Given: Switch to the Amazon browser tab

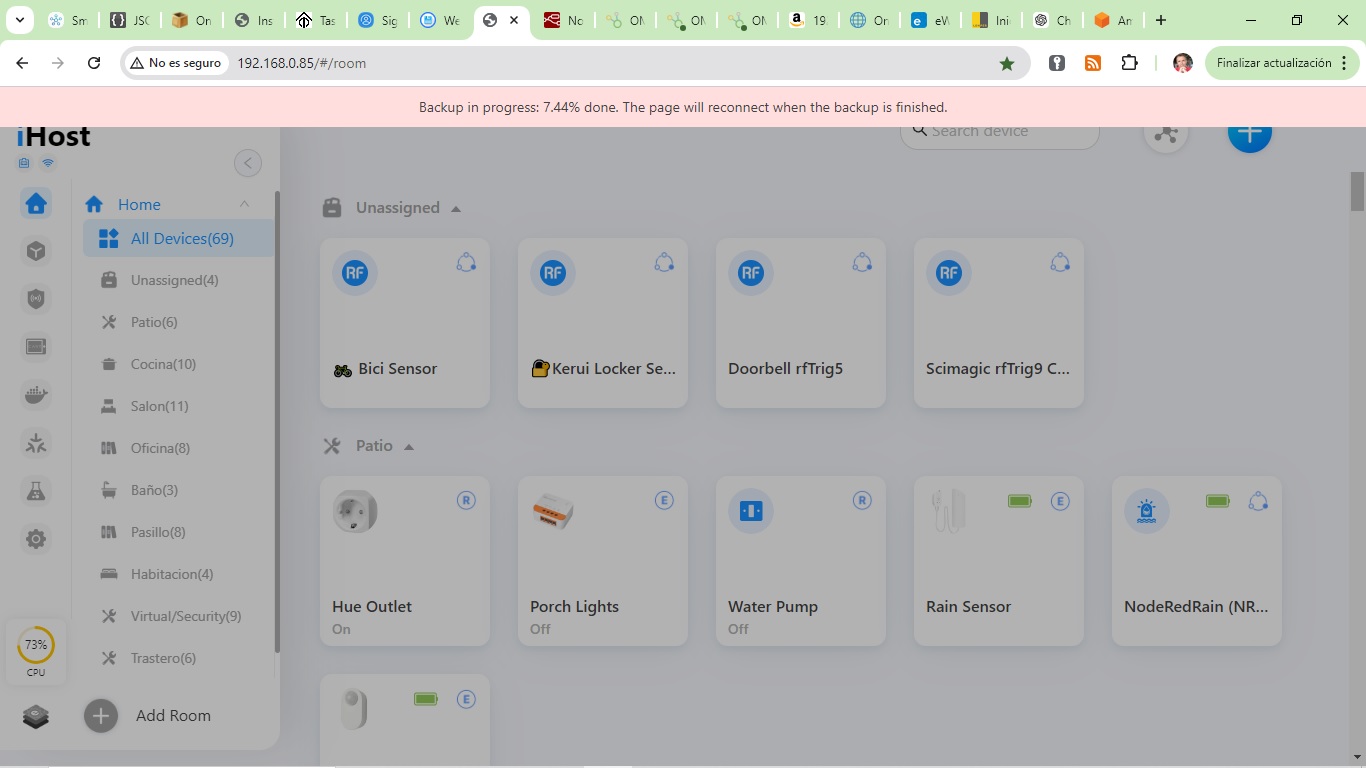Looking at the screenshot, I should [808, 20].
